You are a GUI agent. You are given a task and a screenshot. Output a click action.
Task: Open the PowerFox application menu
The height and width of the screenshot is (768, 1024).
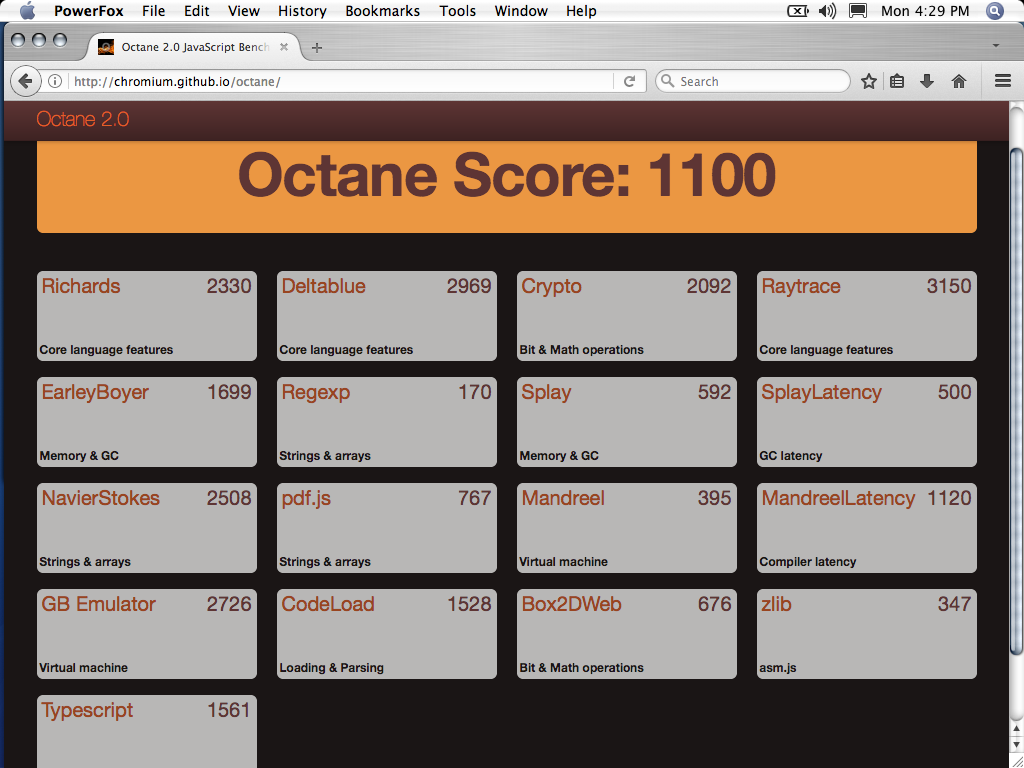(x=89, y=11)
